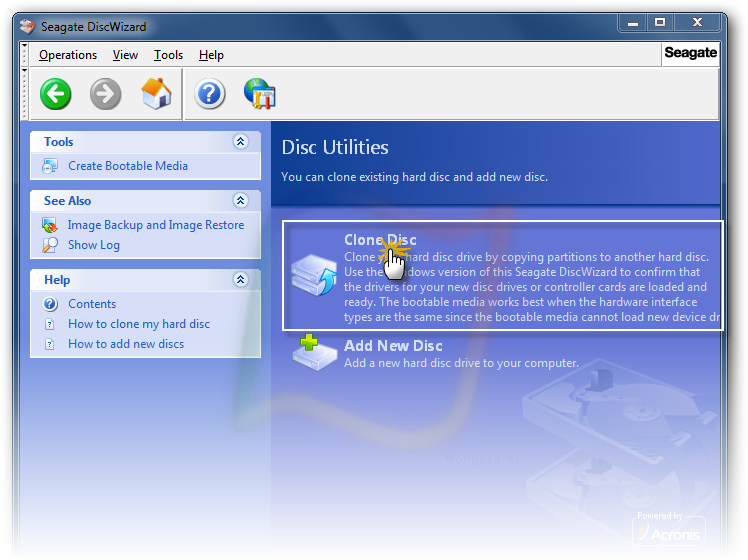Select the Add New Disc option title
748x560 pixels.
393,345
